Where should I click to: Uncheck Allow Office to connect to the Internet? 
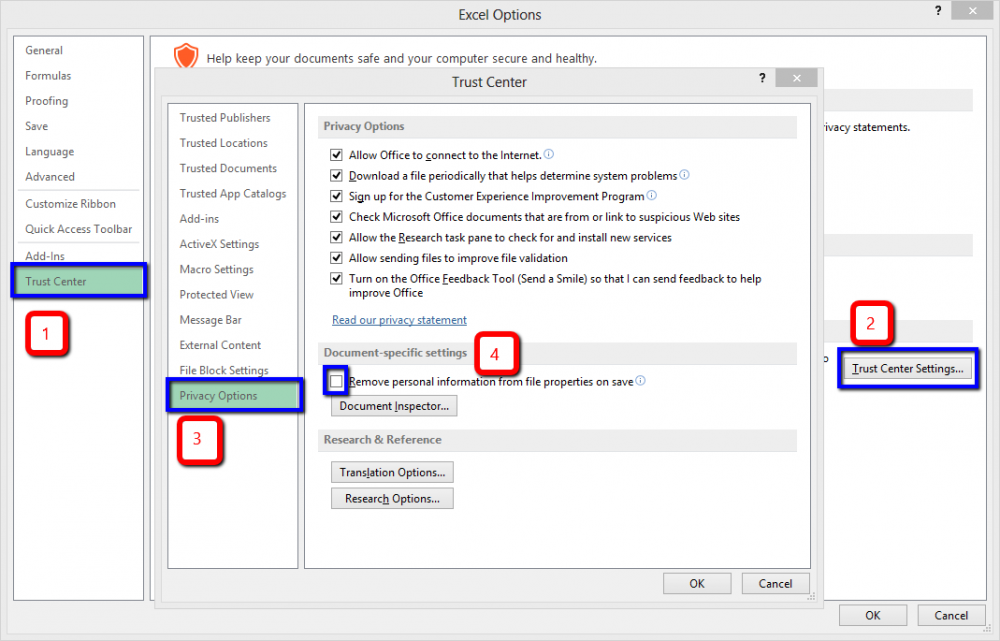tap(336, 155)
